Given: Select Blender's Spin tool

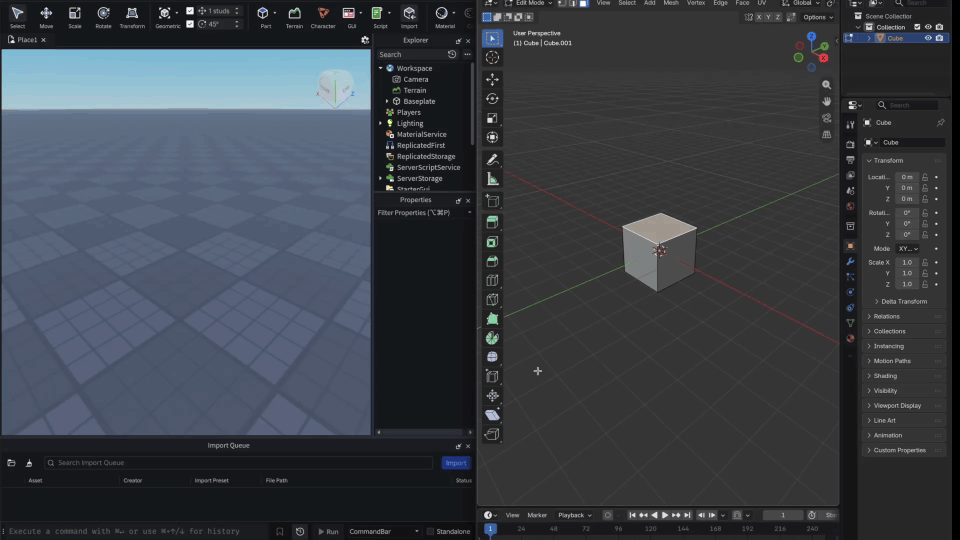Looking at the screenshot, I should pyautogui.click(x=492, y=338).
